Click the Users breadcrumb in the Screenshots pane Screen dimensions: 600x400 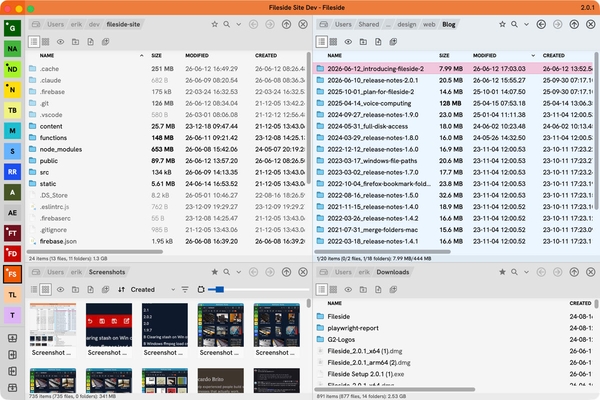55,272
